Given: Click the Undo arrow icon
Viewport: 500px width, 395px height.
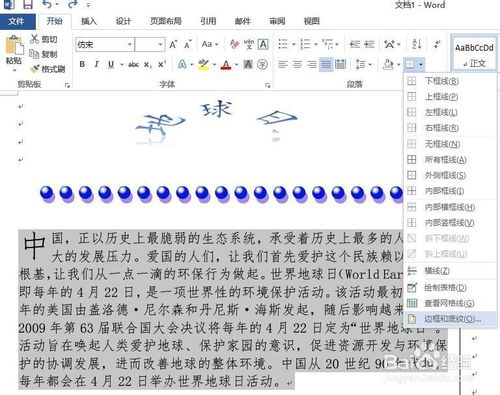Looking at the screenshot, I should [47, 4].
